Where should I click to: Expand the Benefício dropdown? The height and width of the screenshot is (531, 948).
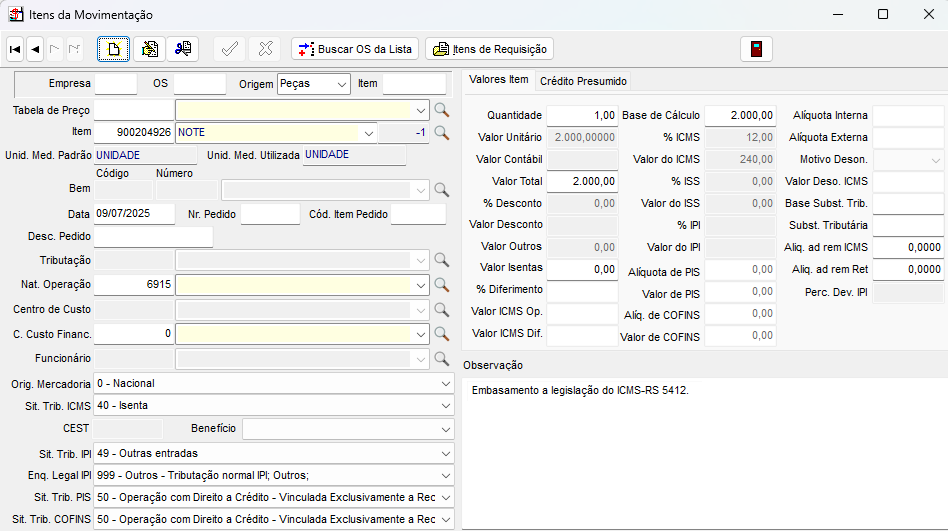[x=446, y=429]
